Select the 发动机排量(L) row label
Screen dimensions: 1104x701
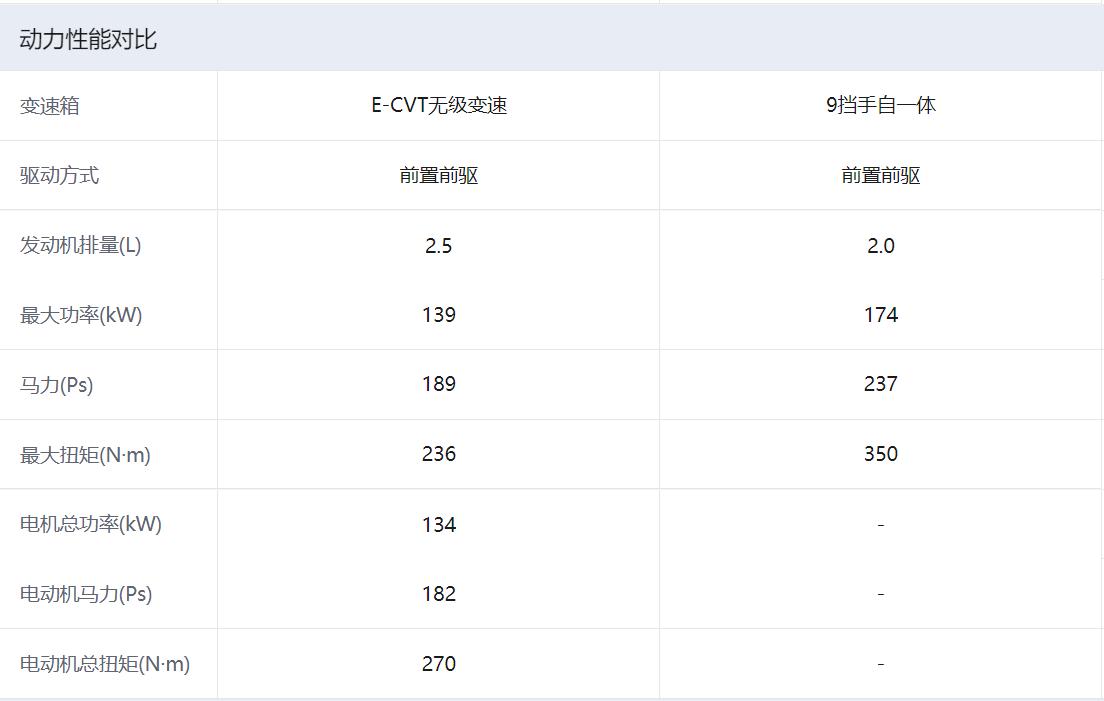pos(81,246)
